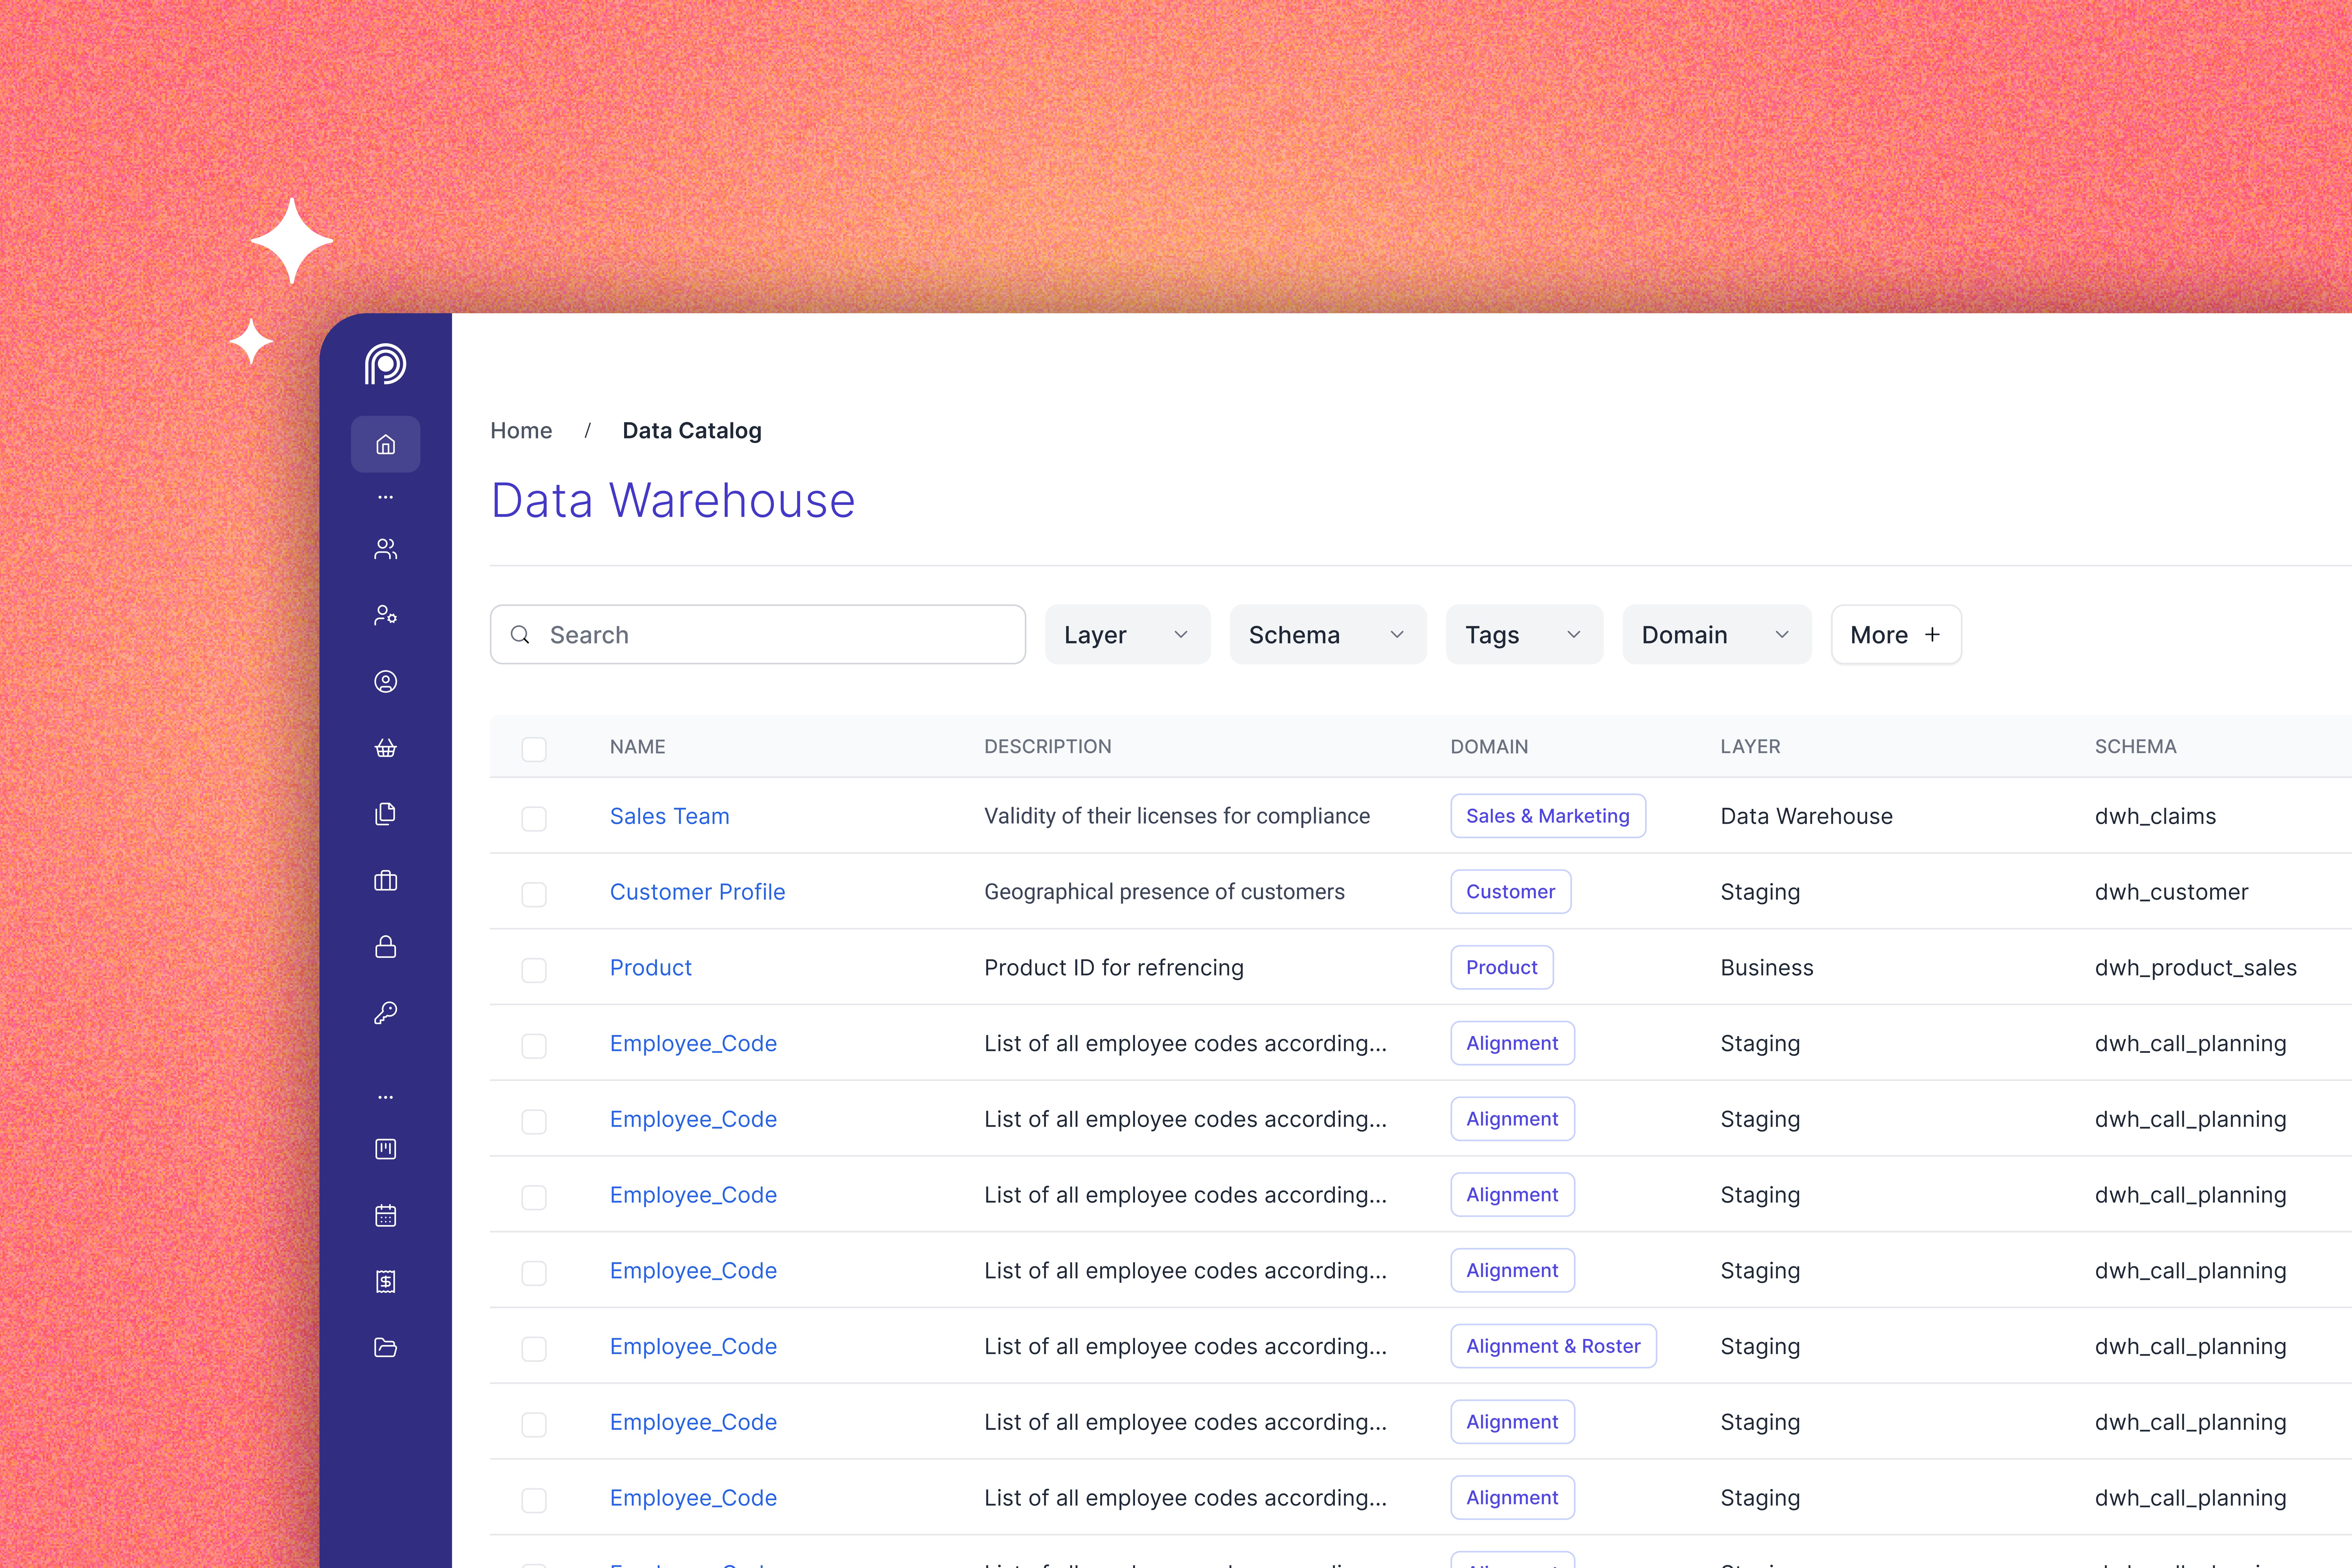
Task: Open the users group icon in sidebar
Action: [385, 549]
